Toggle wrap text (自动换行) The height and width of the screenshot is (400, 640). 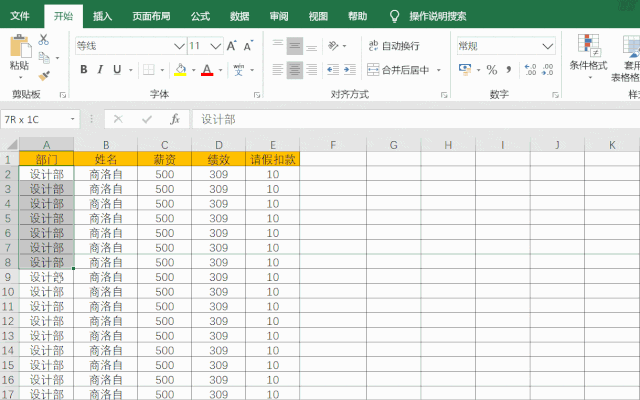[394, 46]
